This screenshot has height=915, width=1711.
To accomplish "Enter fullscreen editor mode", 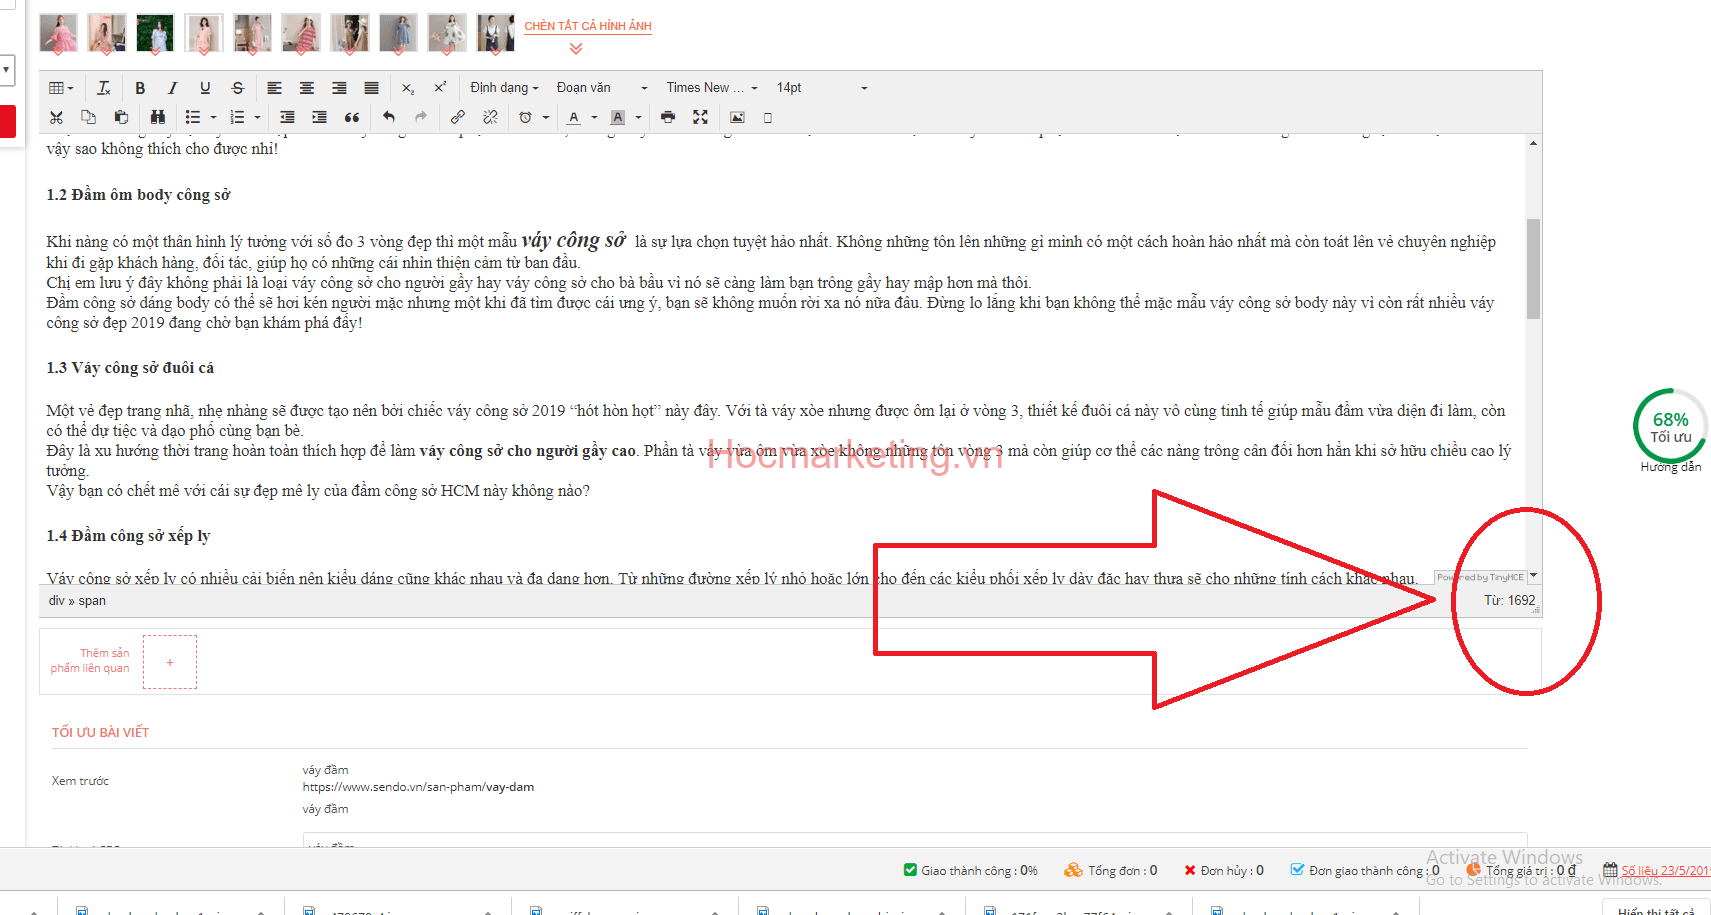I will pyautogui.click(x=700, y=118).
